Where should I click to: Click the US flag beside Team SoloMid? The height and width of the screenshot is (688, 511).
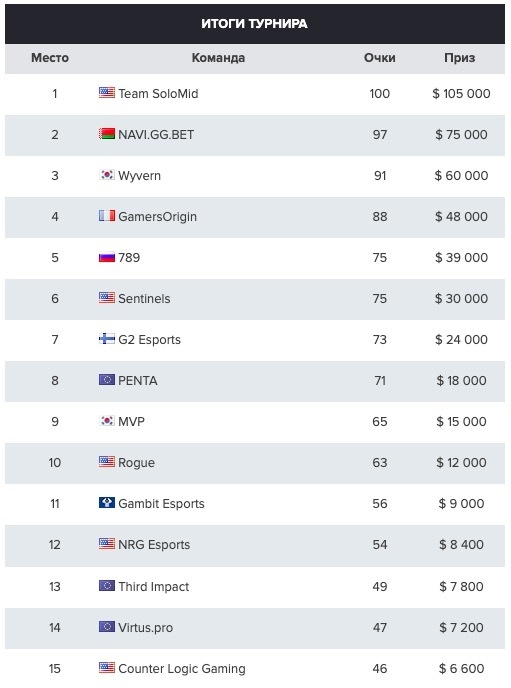pyautogui.click(x=107, y=92)
